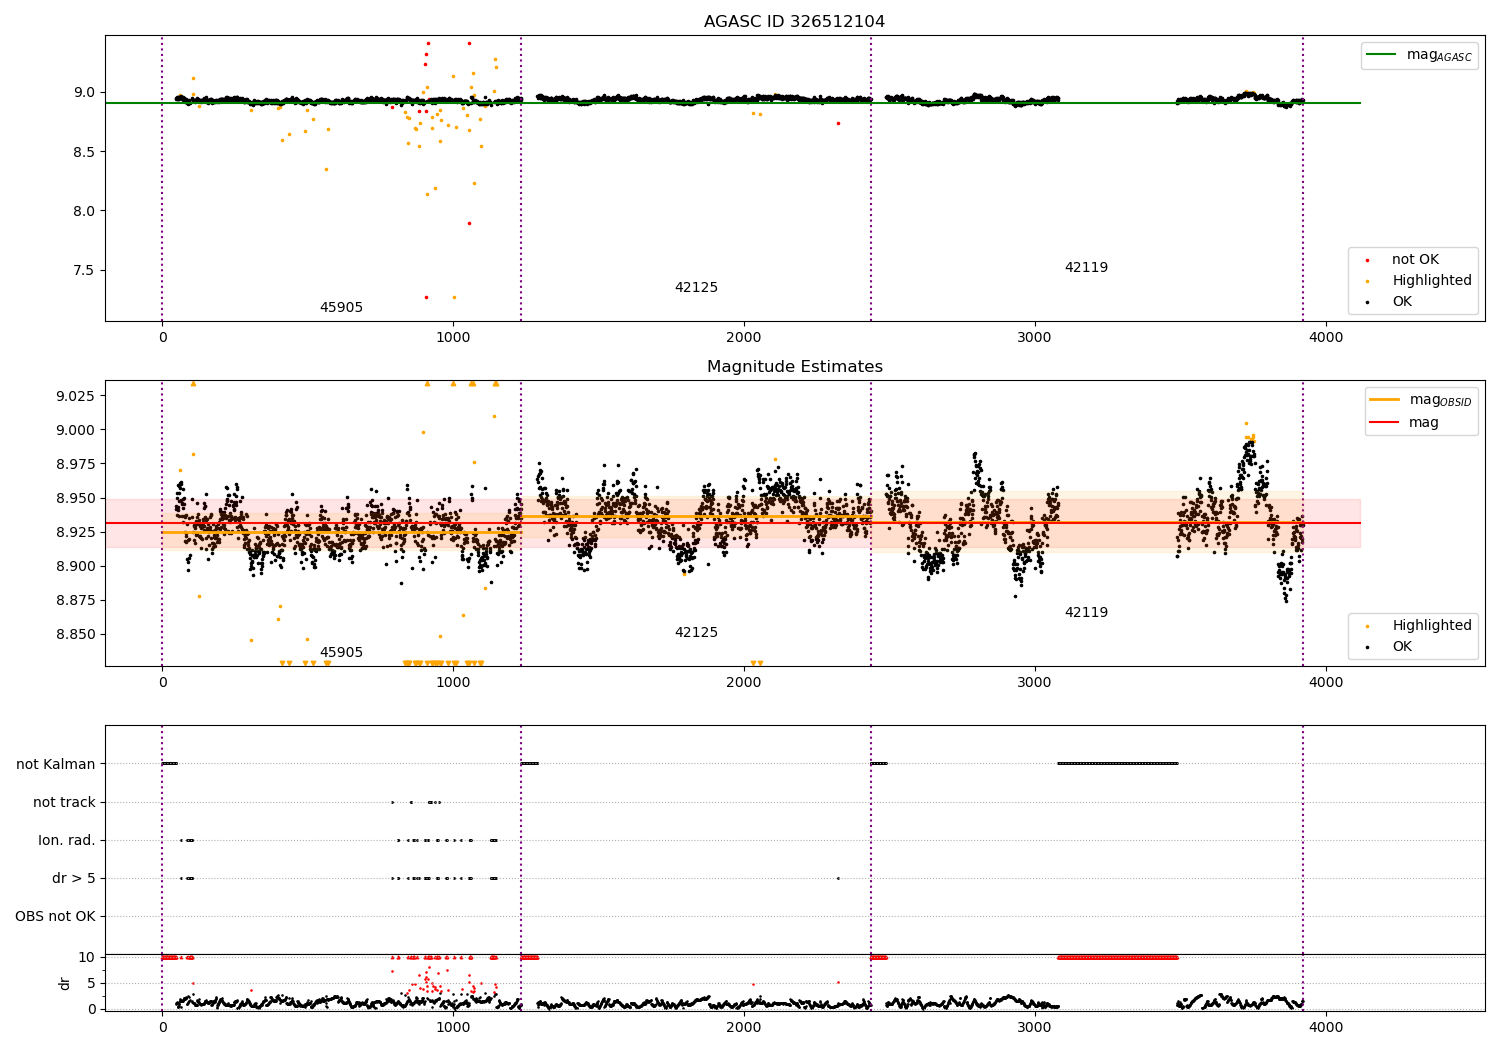
Task: Select obsid label 45905 in the top plot
Action: pos(341,308)
